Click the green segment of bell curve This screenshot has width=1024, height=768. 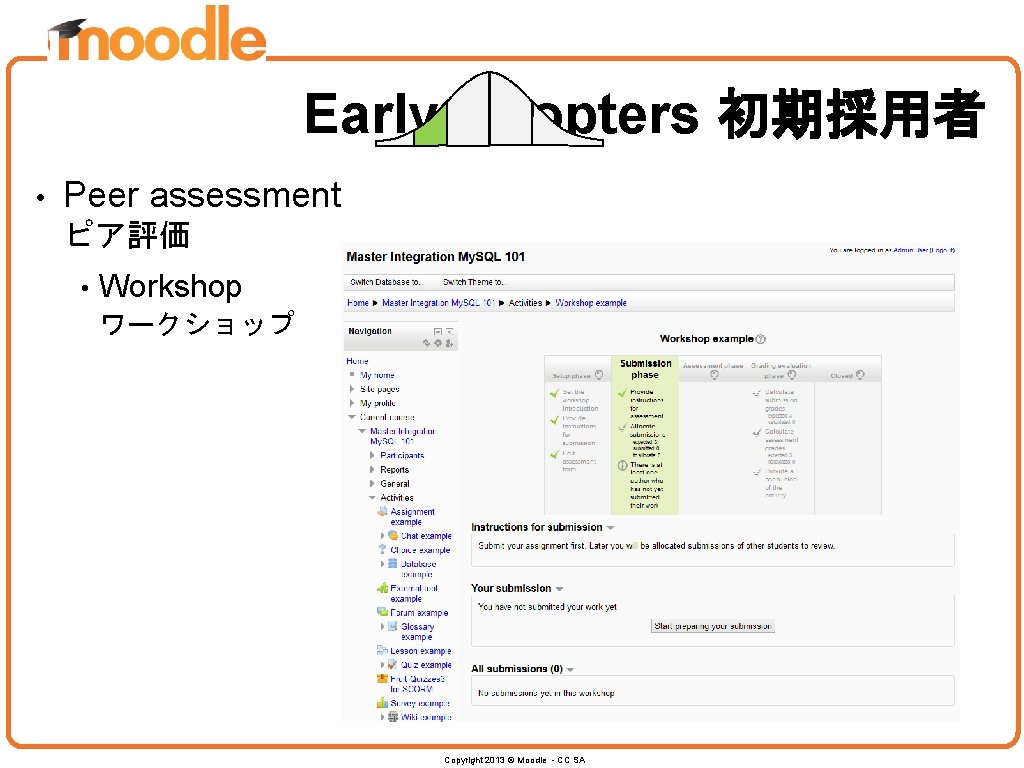click(432, 128)
